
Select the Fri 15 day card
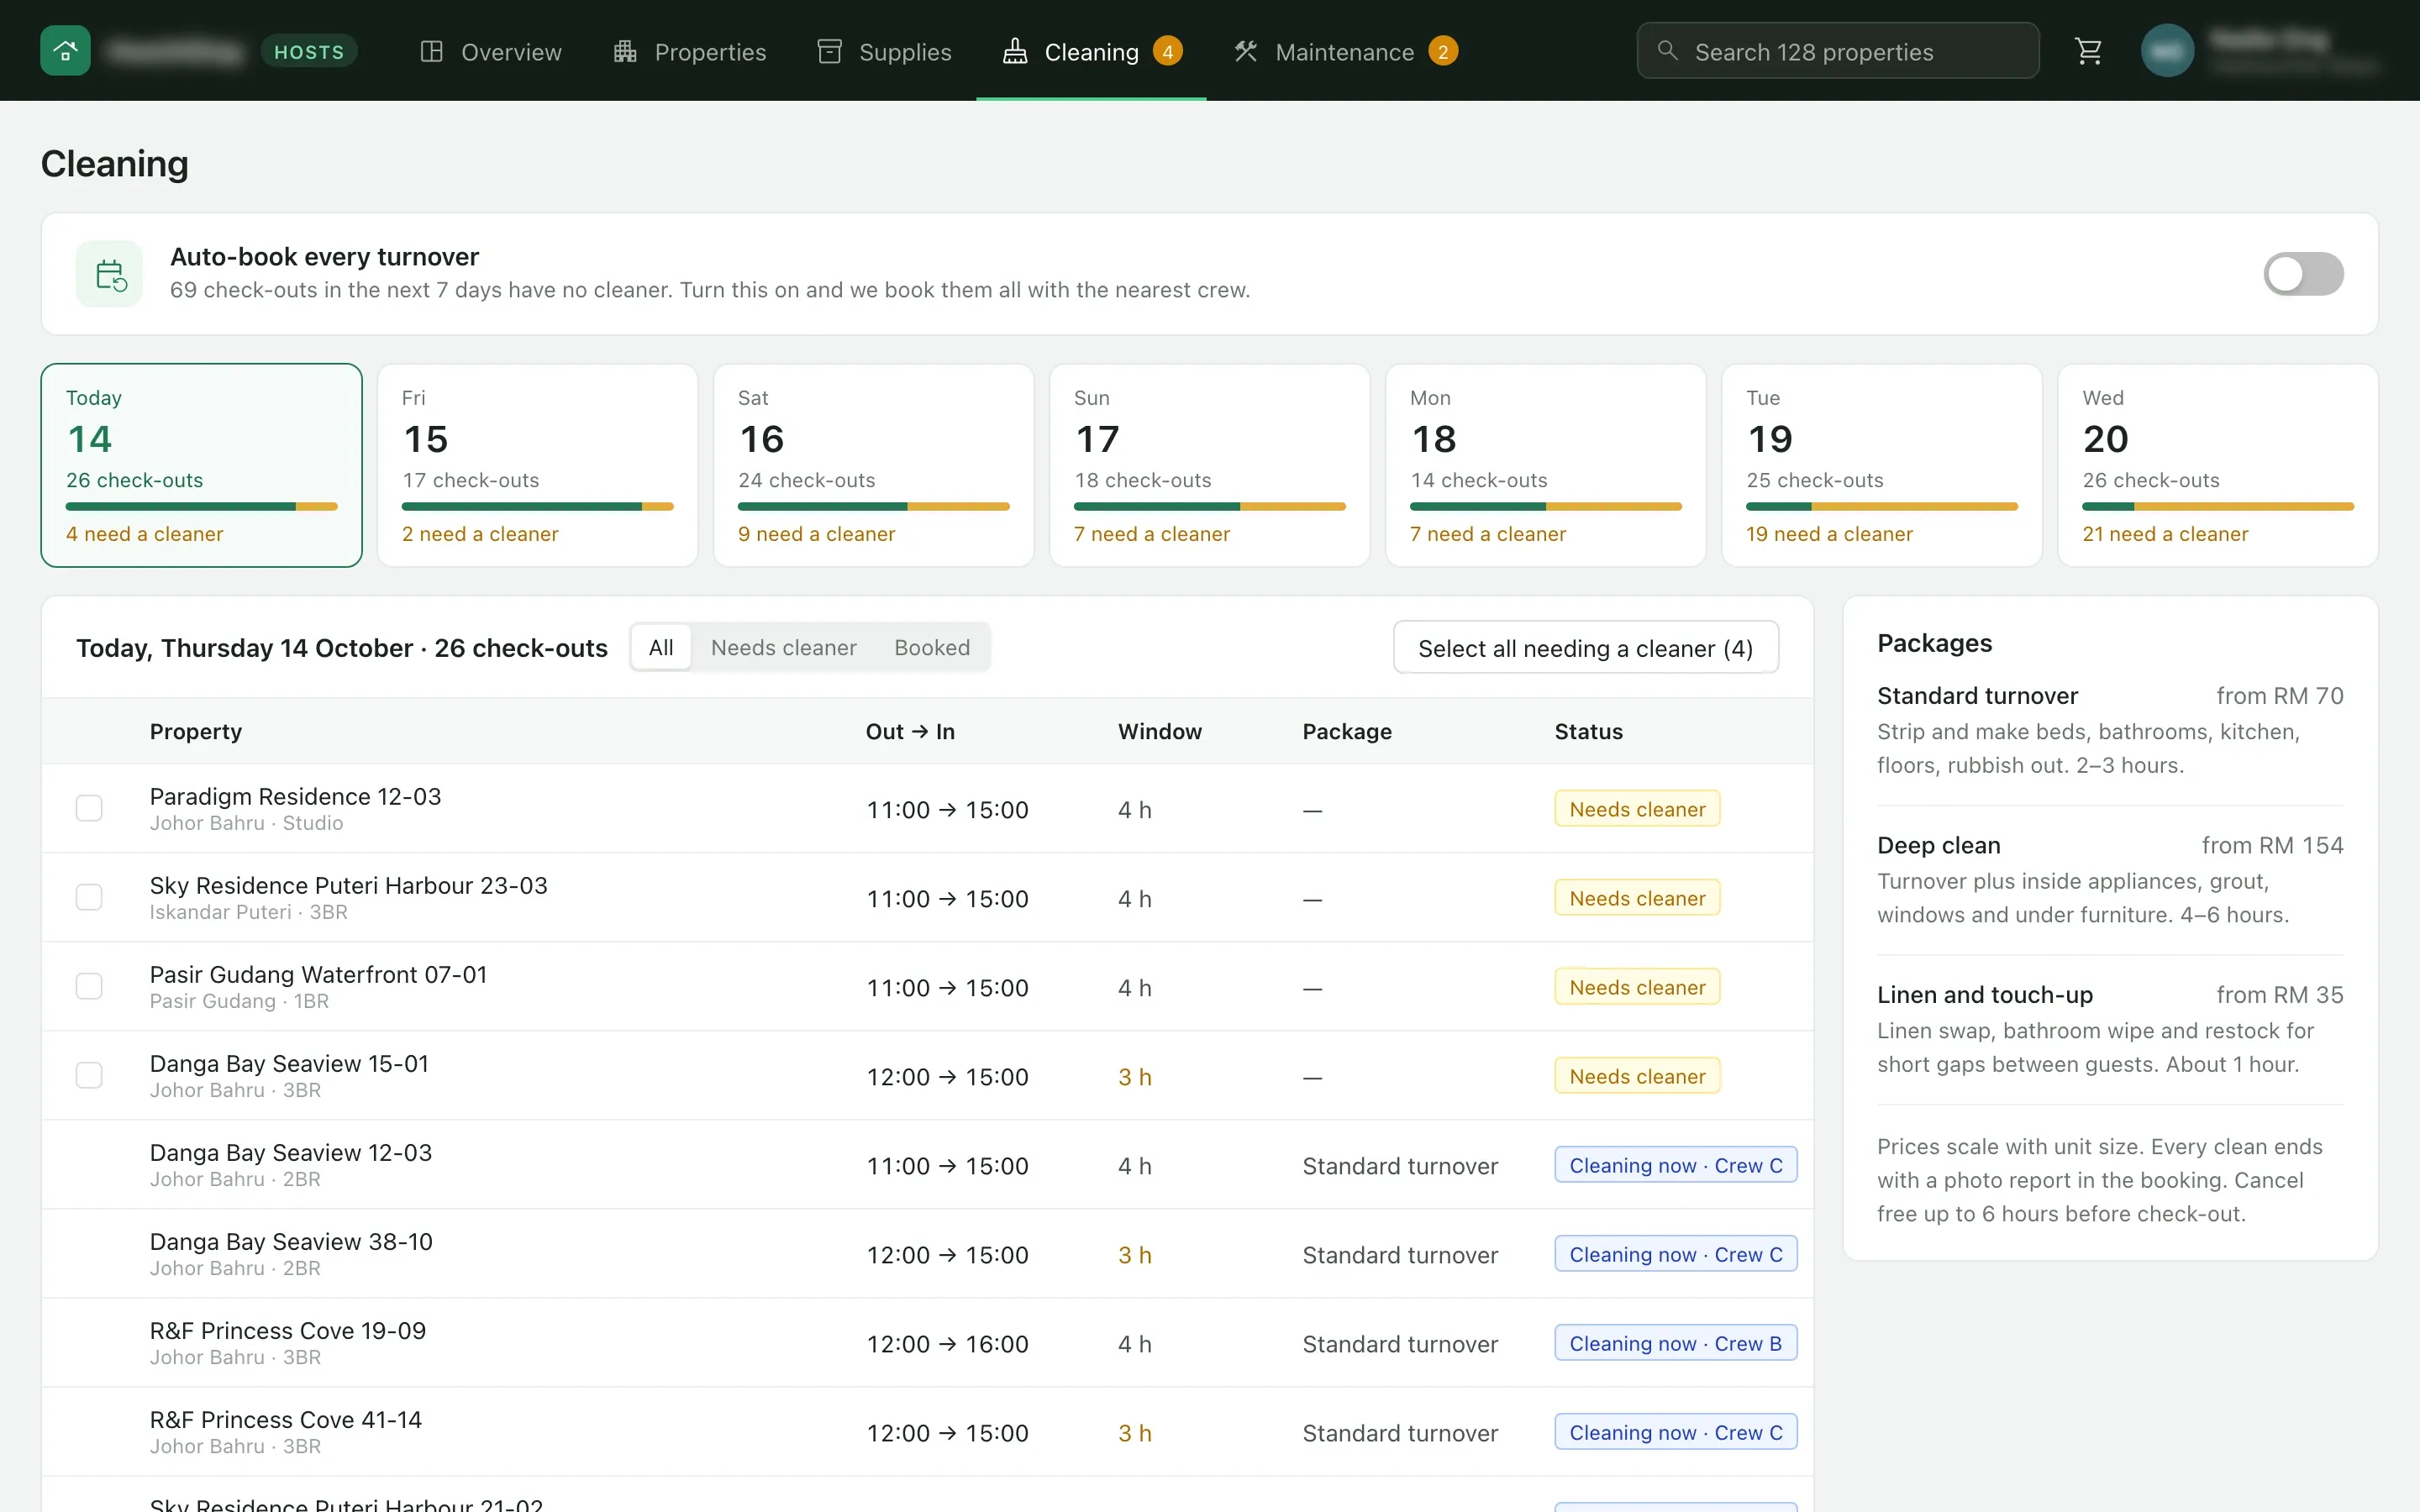[x=537, y=465]
